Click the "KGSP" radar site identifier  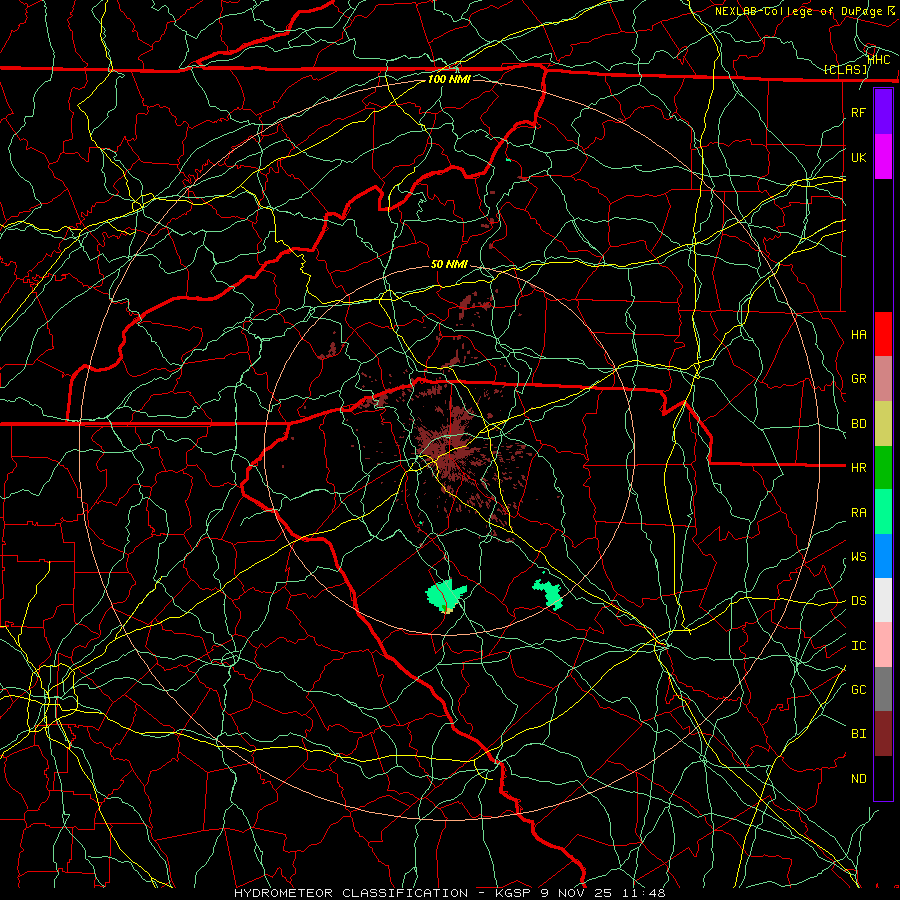[x=514, y=893]
